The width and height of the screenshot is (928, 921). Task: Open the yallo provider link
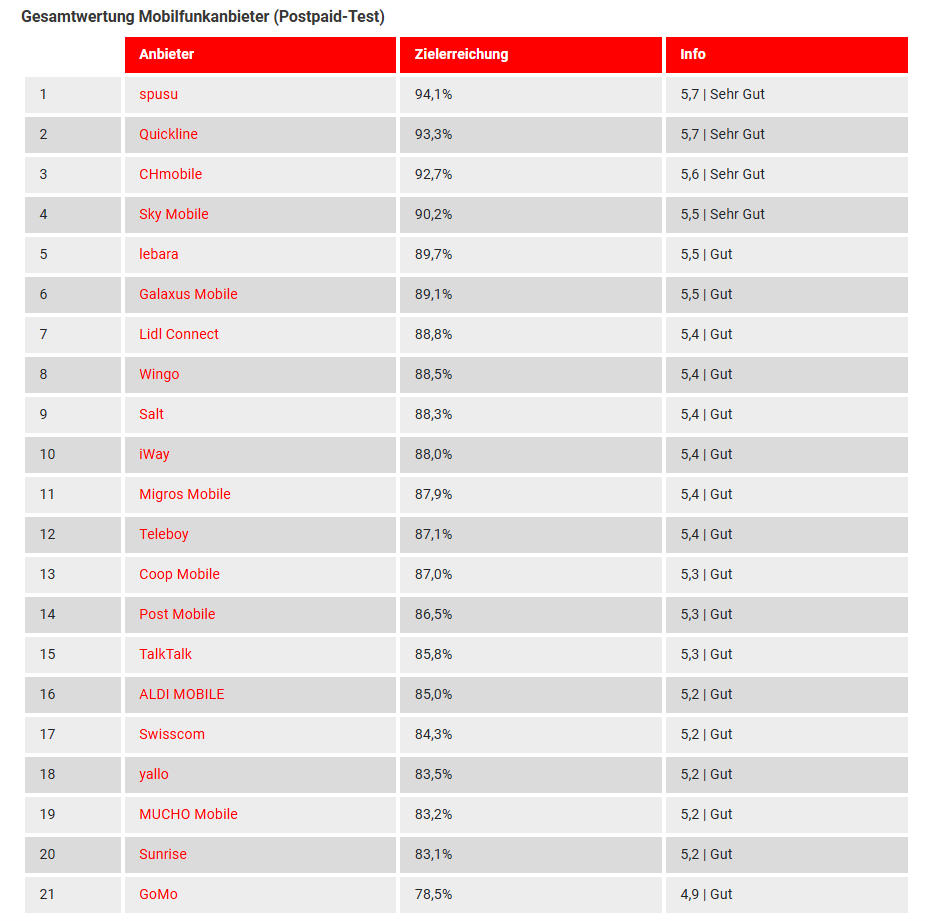tap(154, 774)
